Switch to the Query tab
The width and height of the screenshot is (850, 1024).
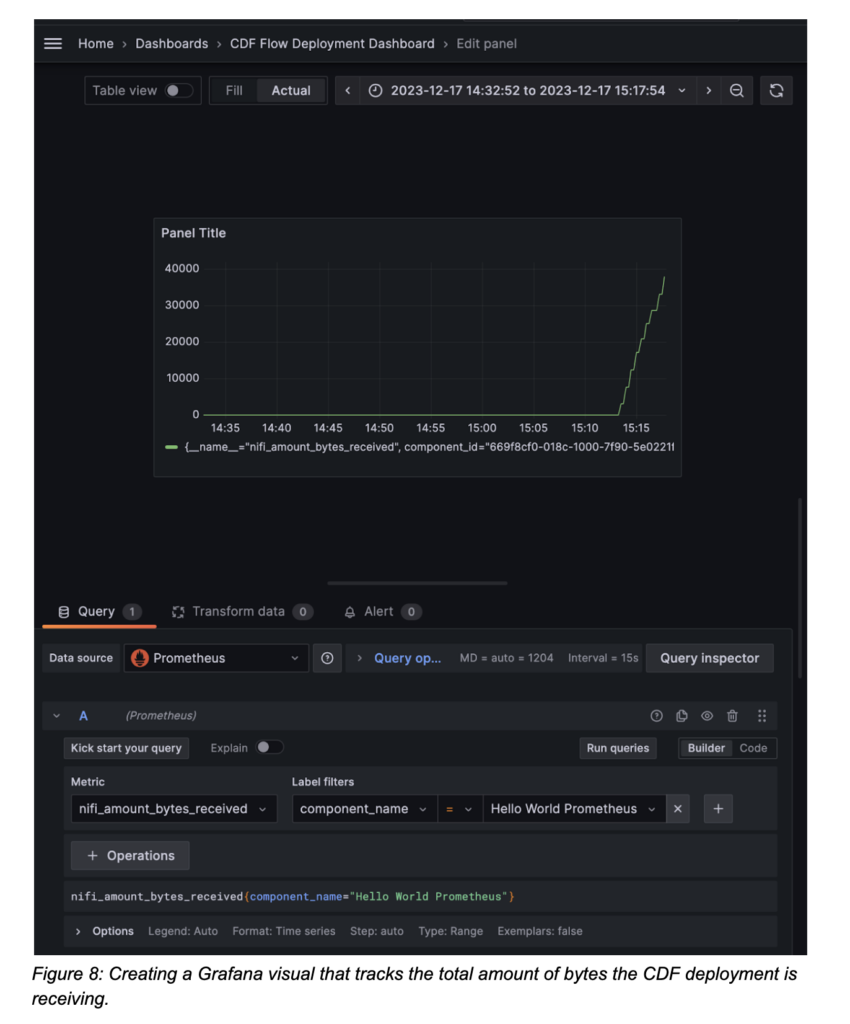point(99,612)
